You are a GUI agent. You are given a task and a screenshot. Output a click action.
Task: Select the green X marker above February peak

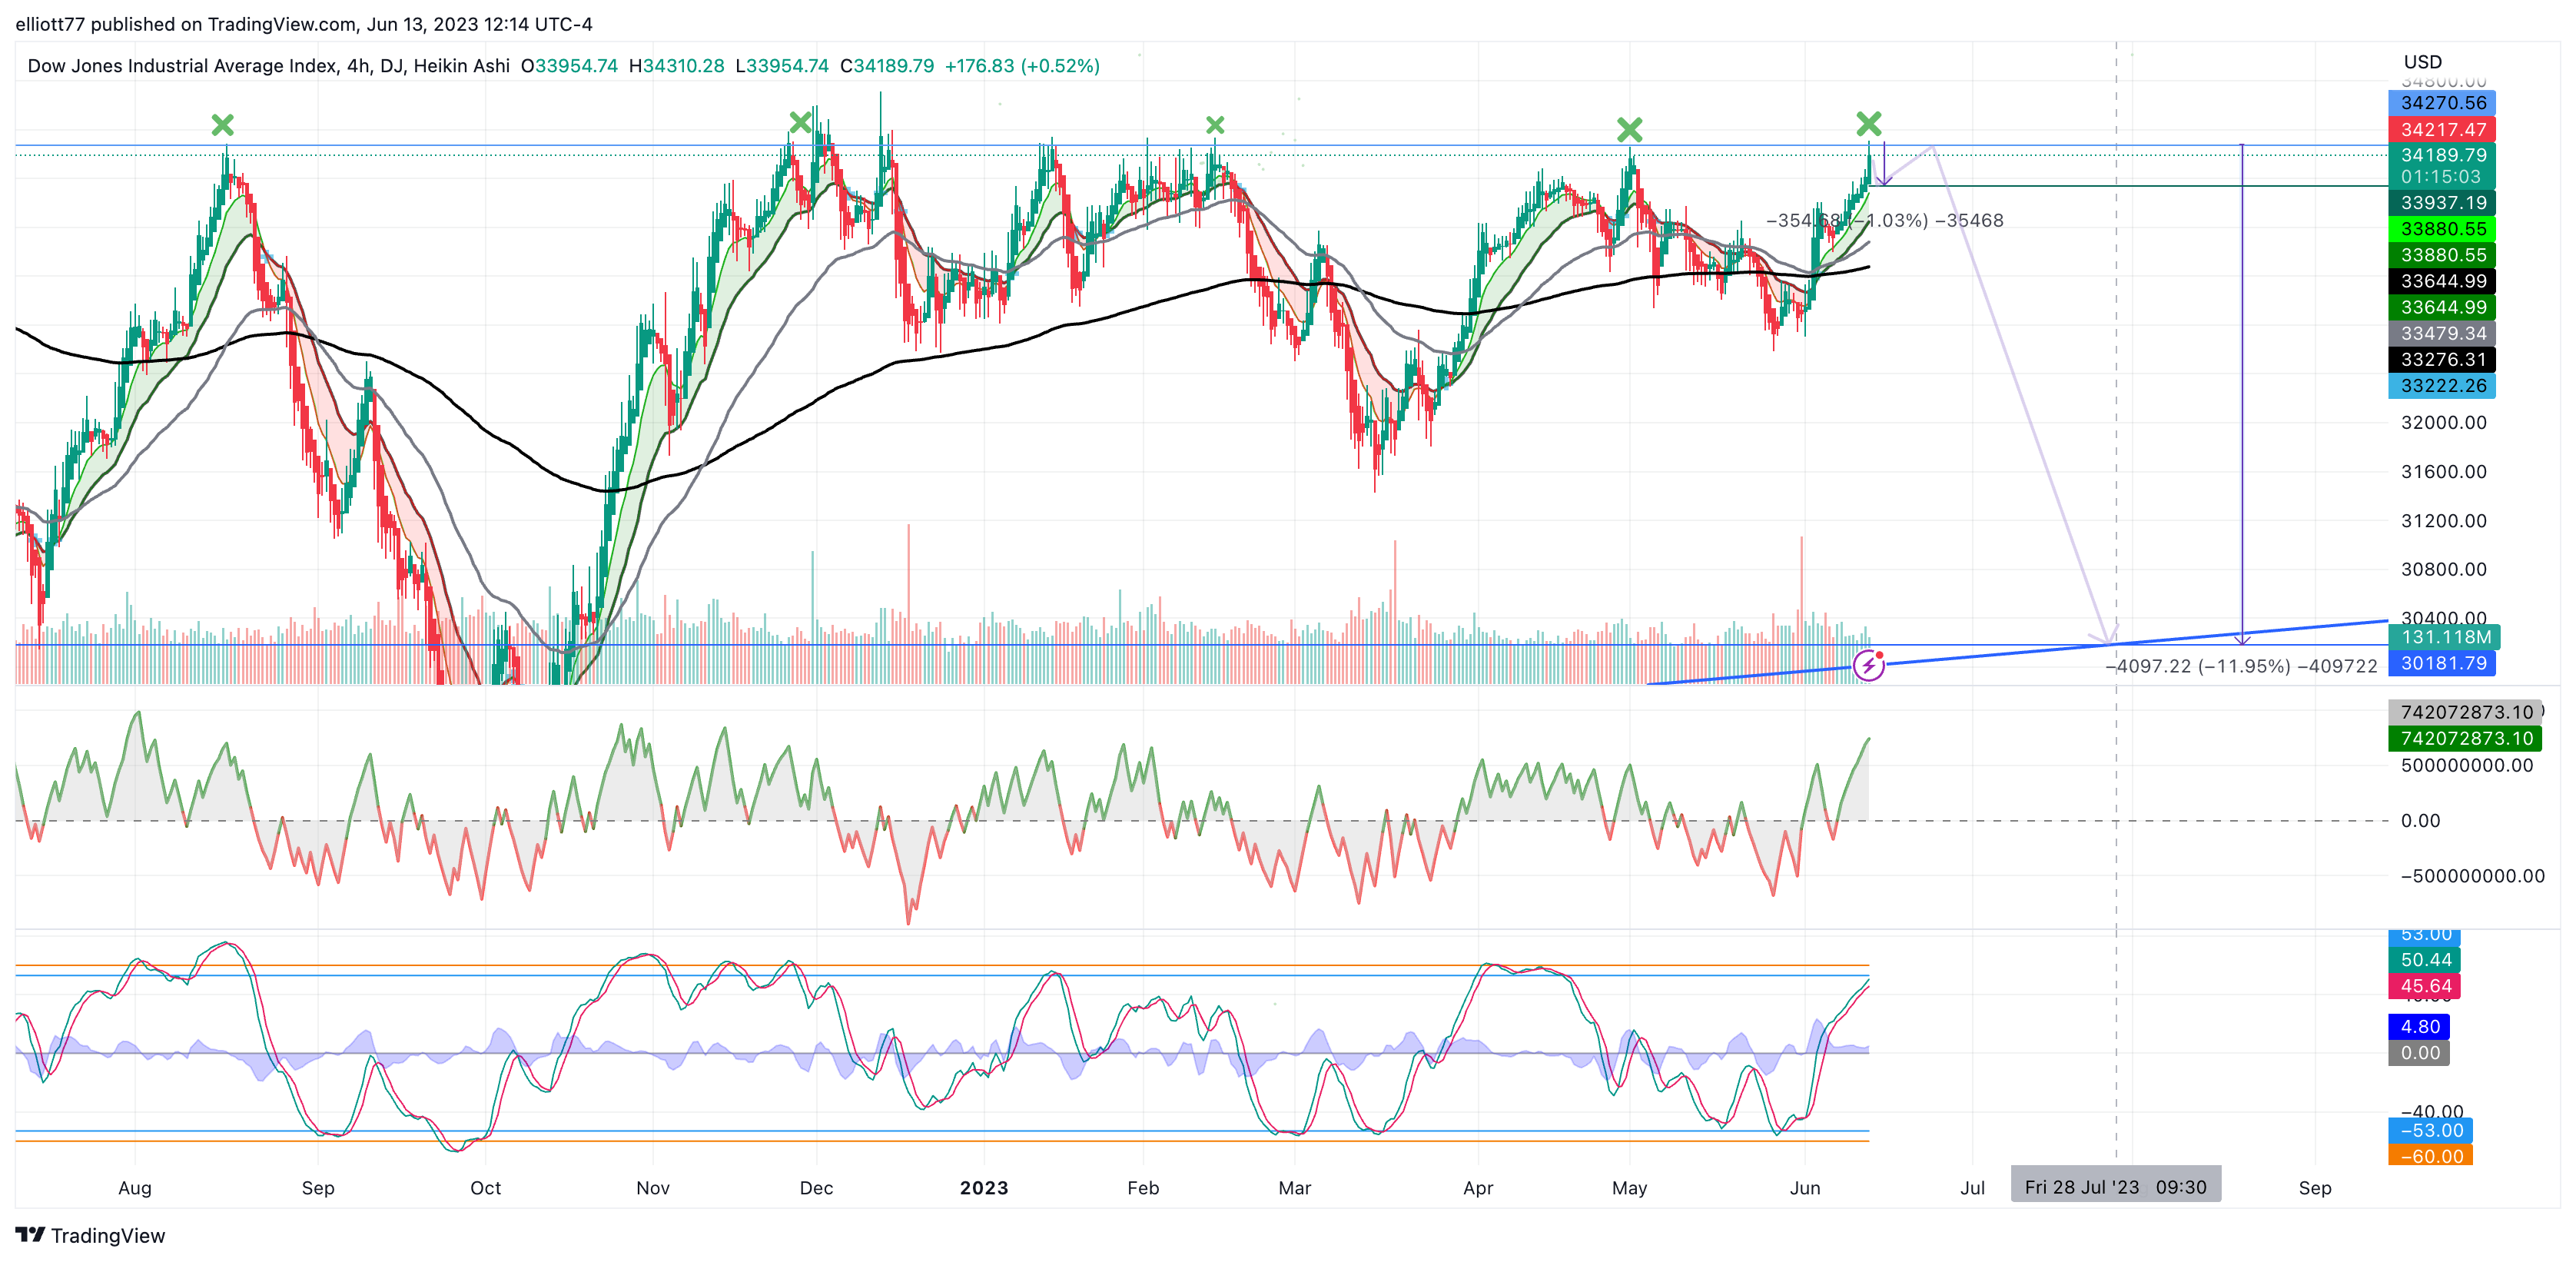pyautogui.click(x=1215, y=125)
